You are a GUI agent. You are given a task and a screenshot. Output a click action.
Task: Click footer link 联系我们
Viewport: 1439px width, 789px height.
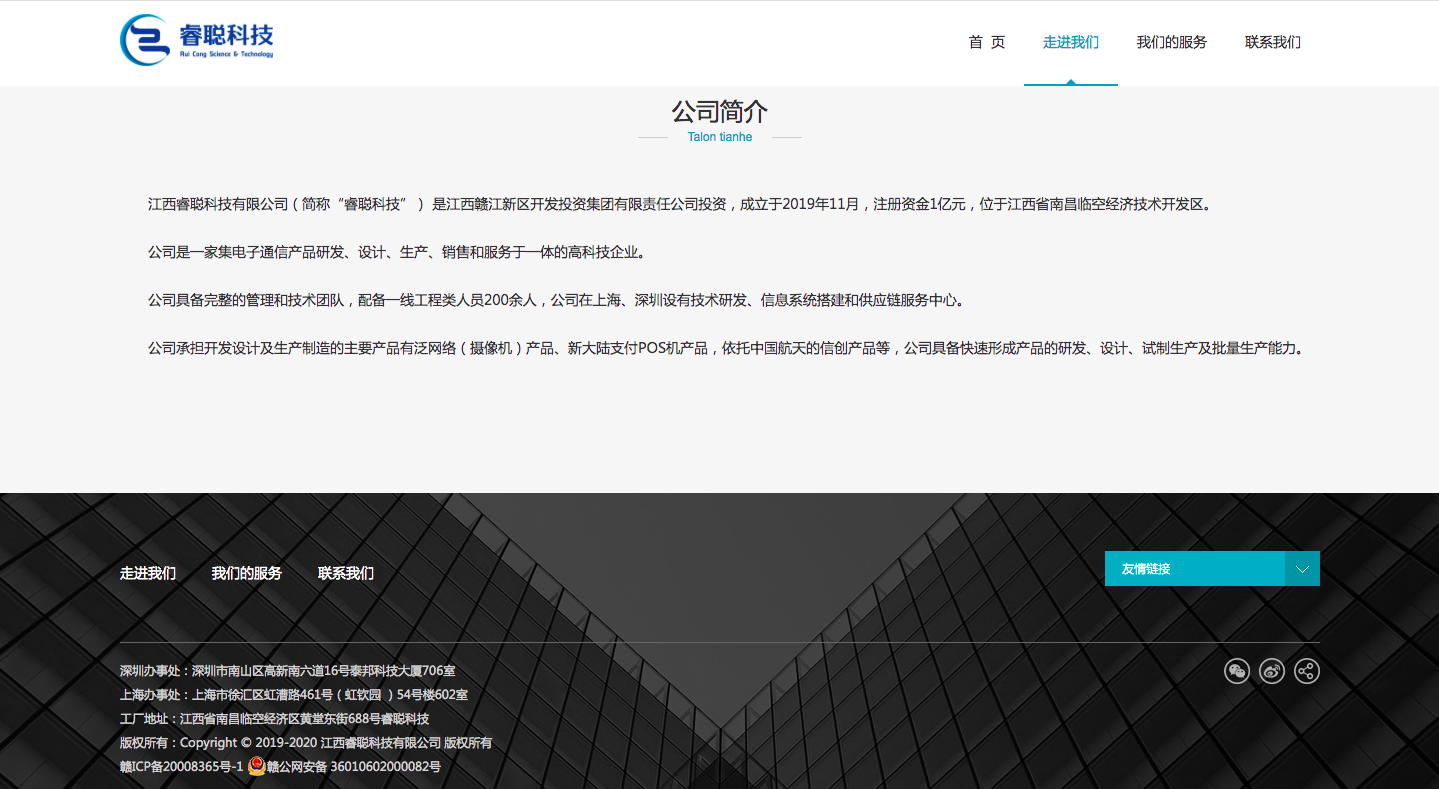click(346, 573)
